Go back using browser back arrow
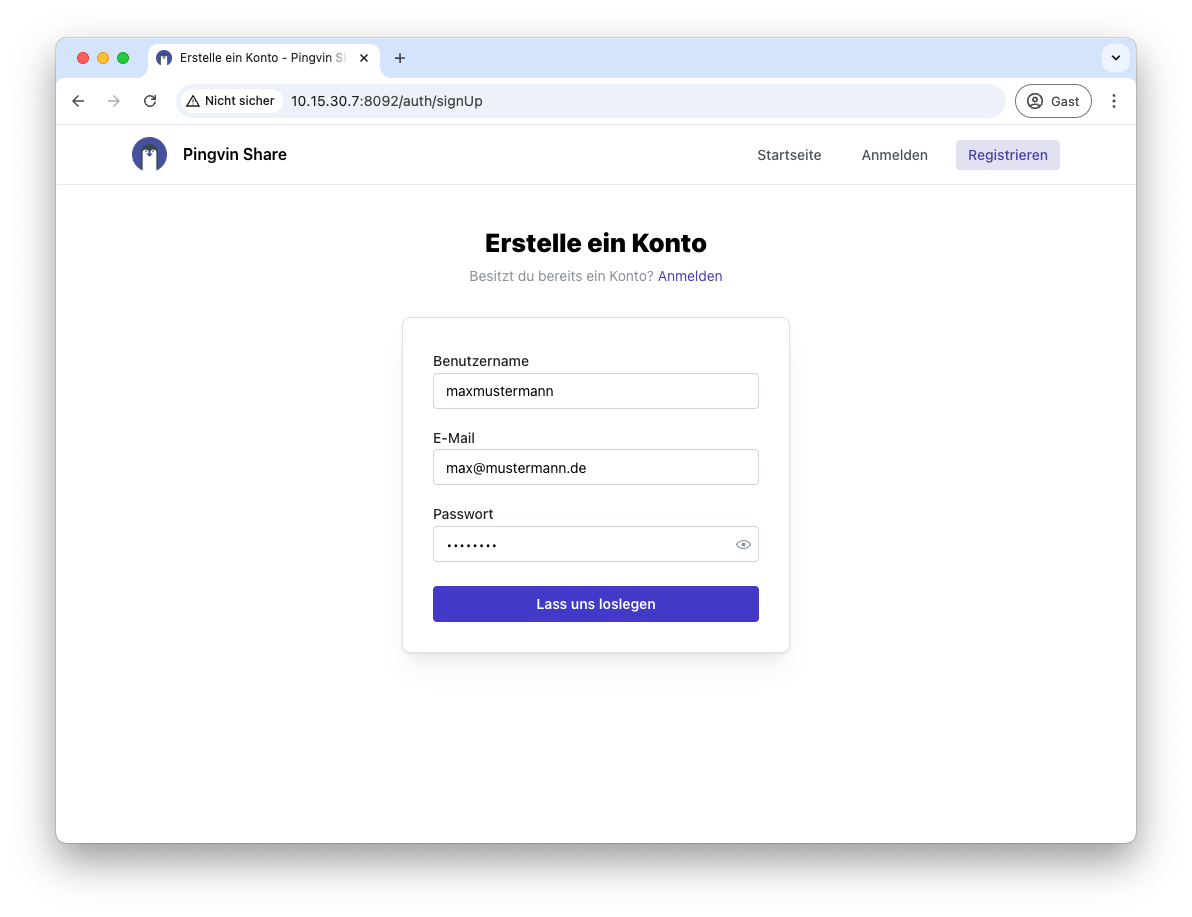This screenshot has height=917, width=1192. click(78, 101)
